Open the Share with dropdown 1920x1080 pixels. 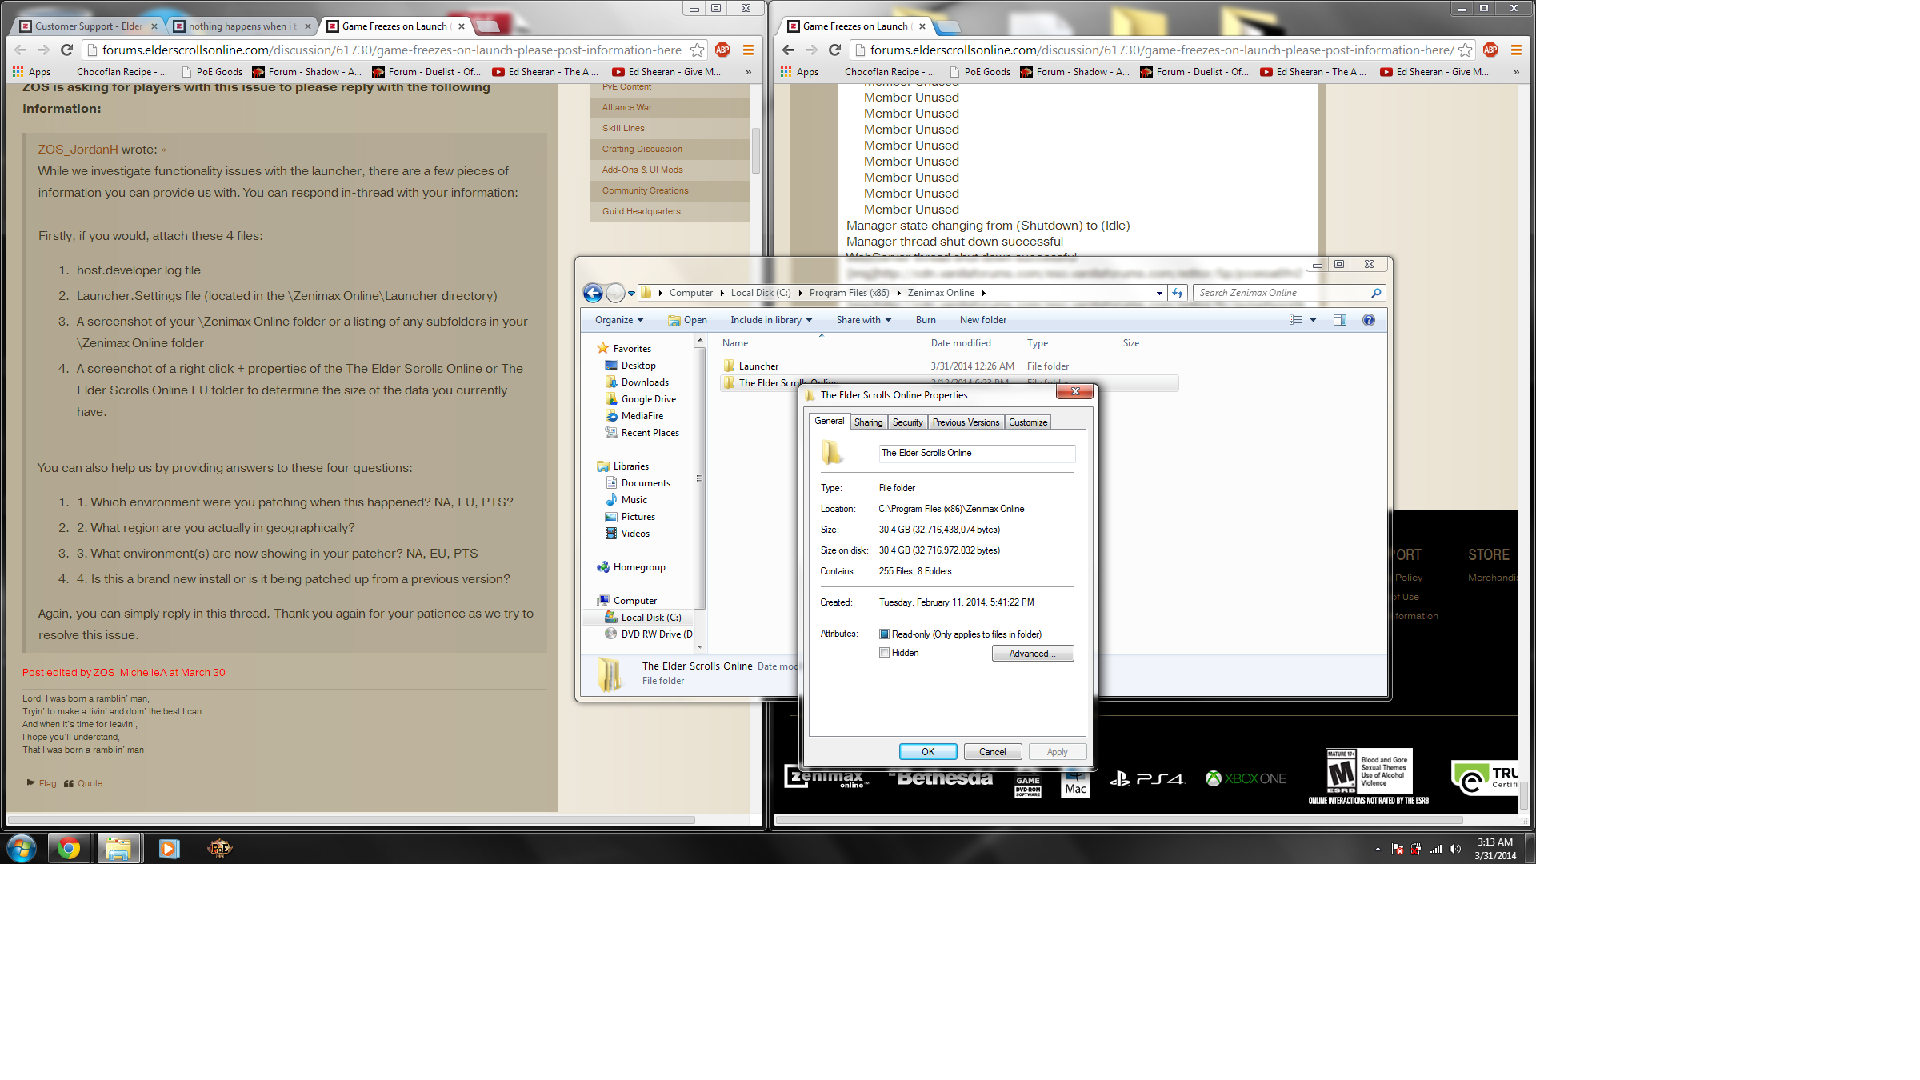[864, 320]
